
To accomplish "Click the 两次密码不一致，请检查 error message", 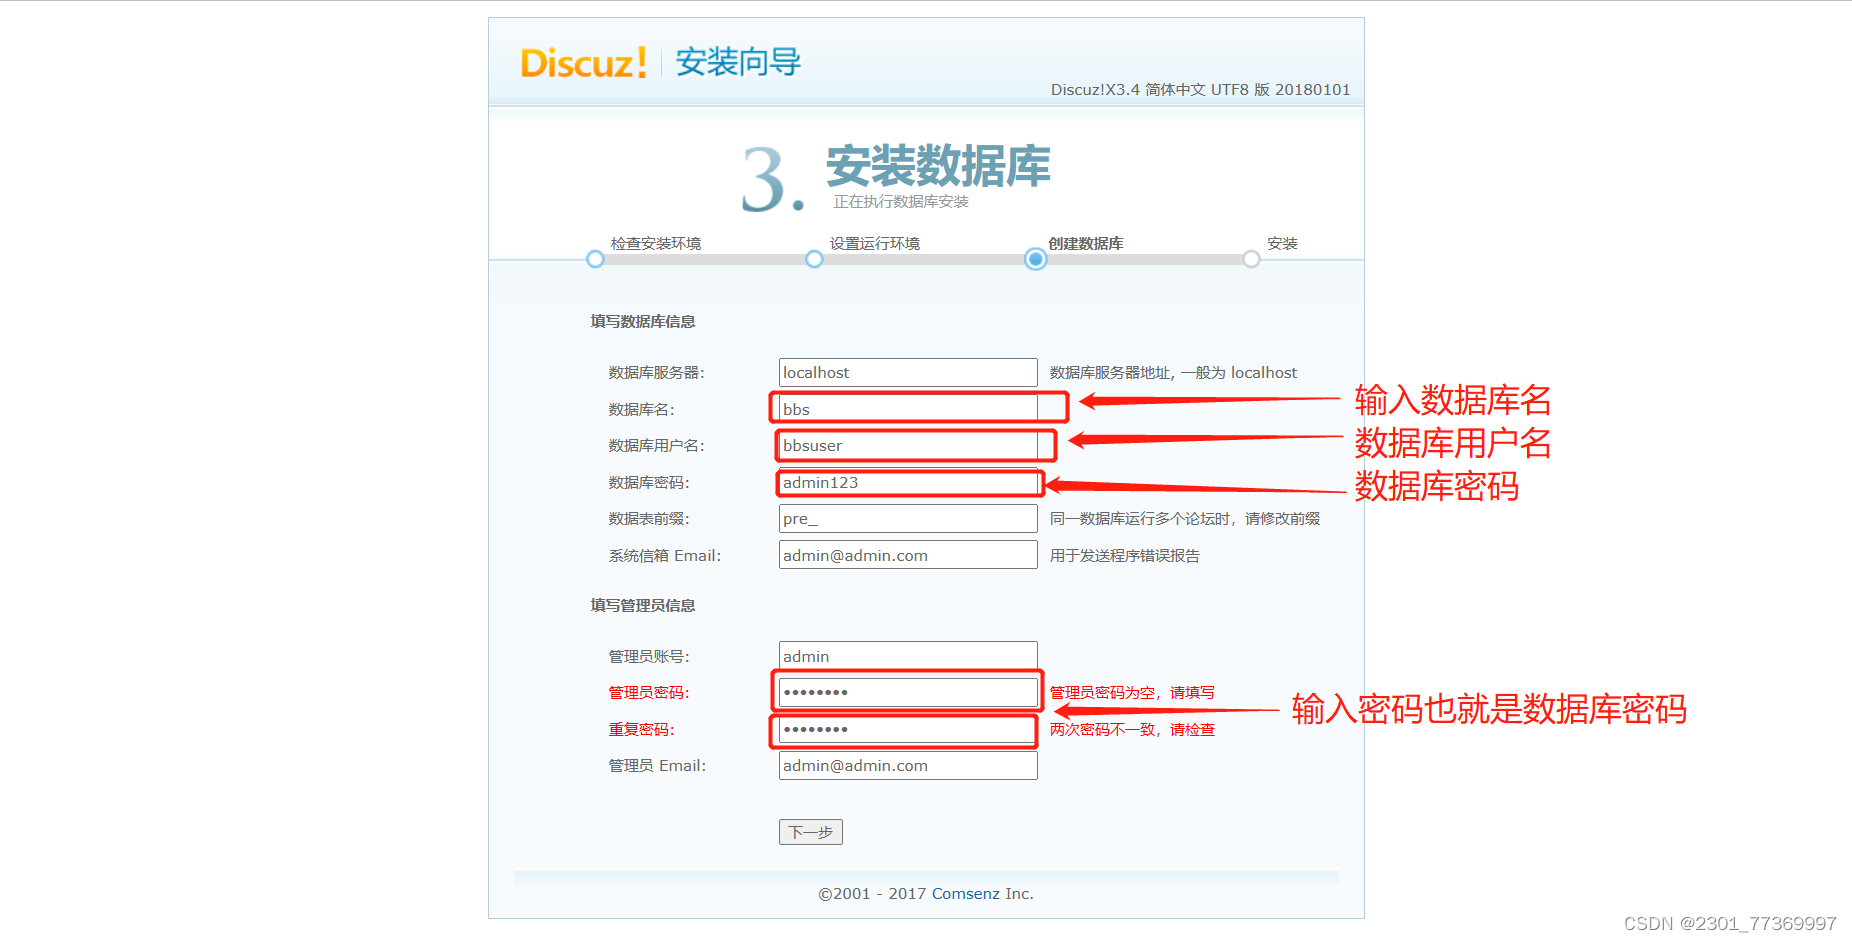I will (1132, 729).
